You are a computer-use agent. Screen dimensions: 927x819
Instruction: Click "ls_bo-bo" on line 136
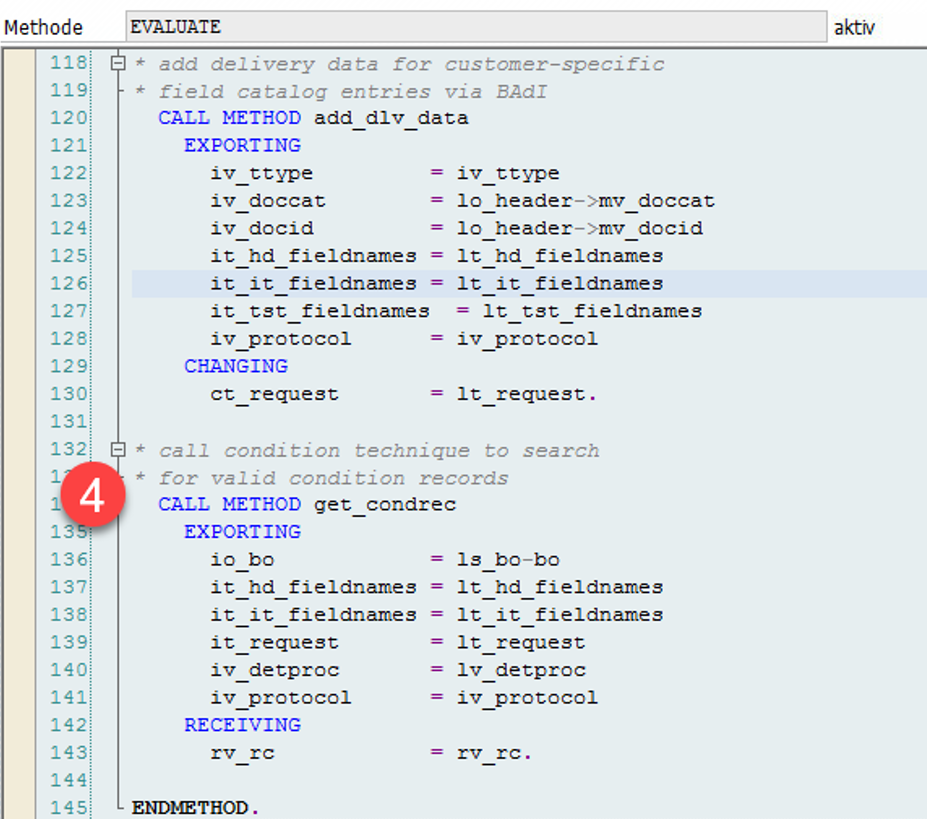(508, 559)
